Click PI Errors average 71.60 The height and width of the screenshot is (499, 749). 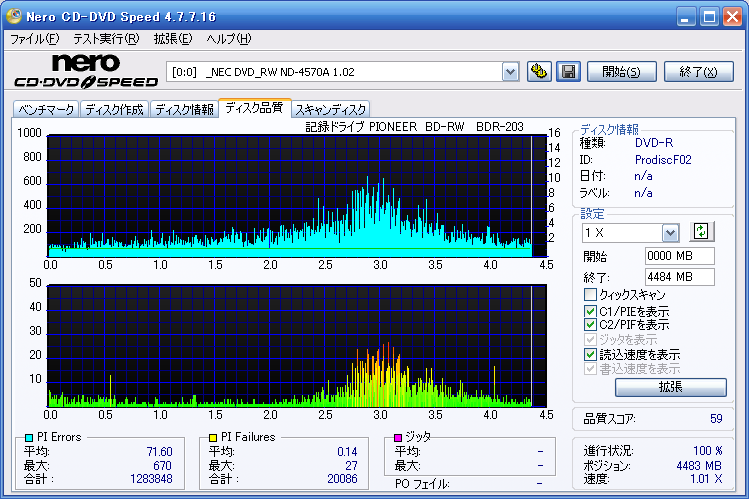(x=159, y=452)
